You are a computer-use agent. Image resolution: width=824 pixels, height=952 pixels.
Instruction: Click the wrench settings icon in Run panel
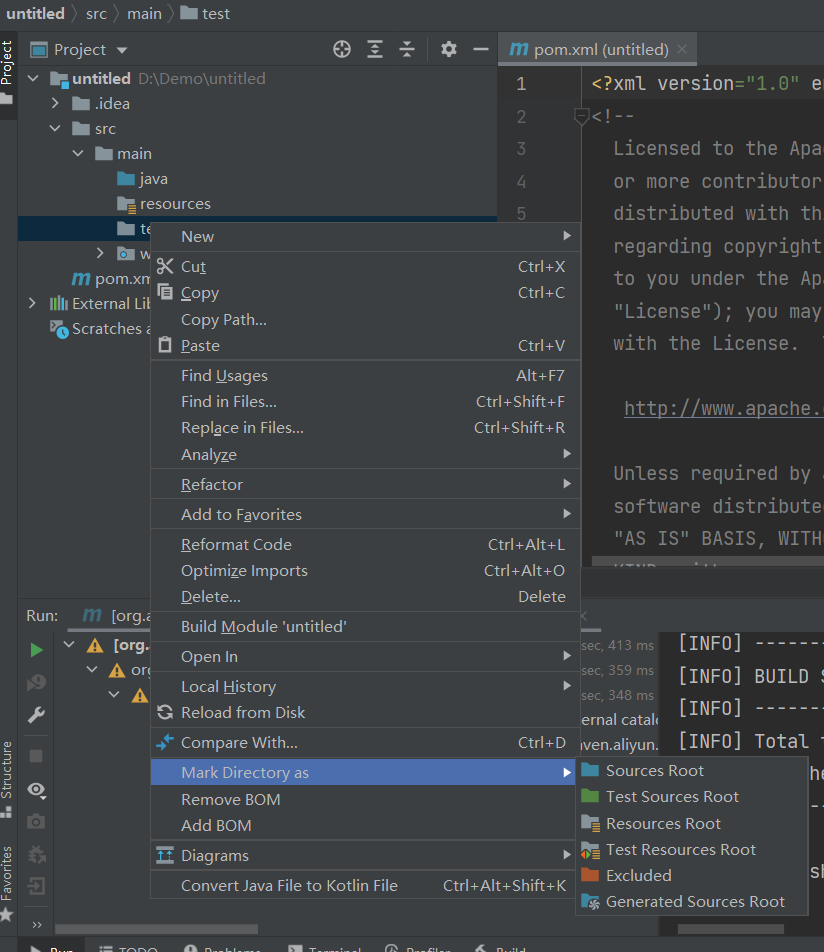point(36,715)
